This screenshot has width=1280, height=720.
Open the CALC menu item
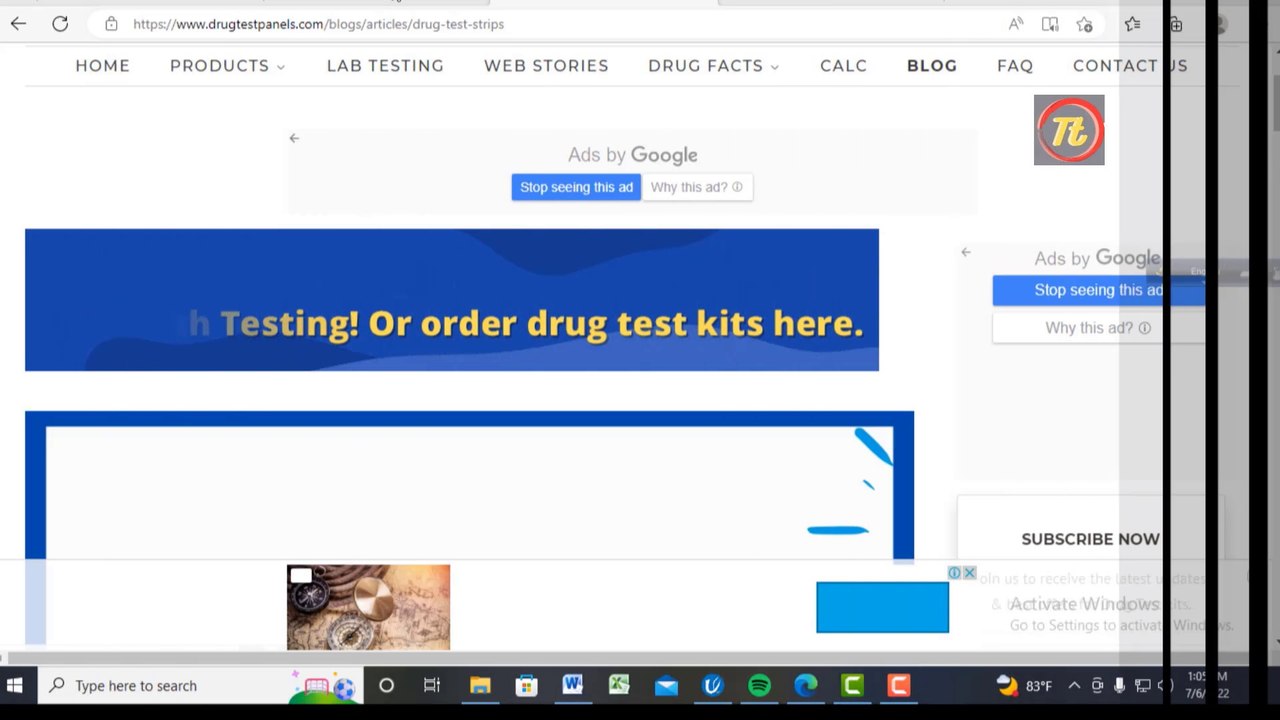(843, 66)
